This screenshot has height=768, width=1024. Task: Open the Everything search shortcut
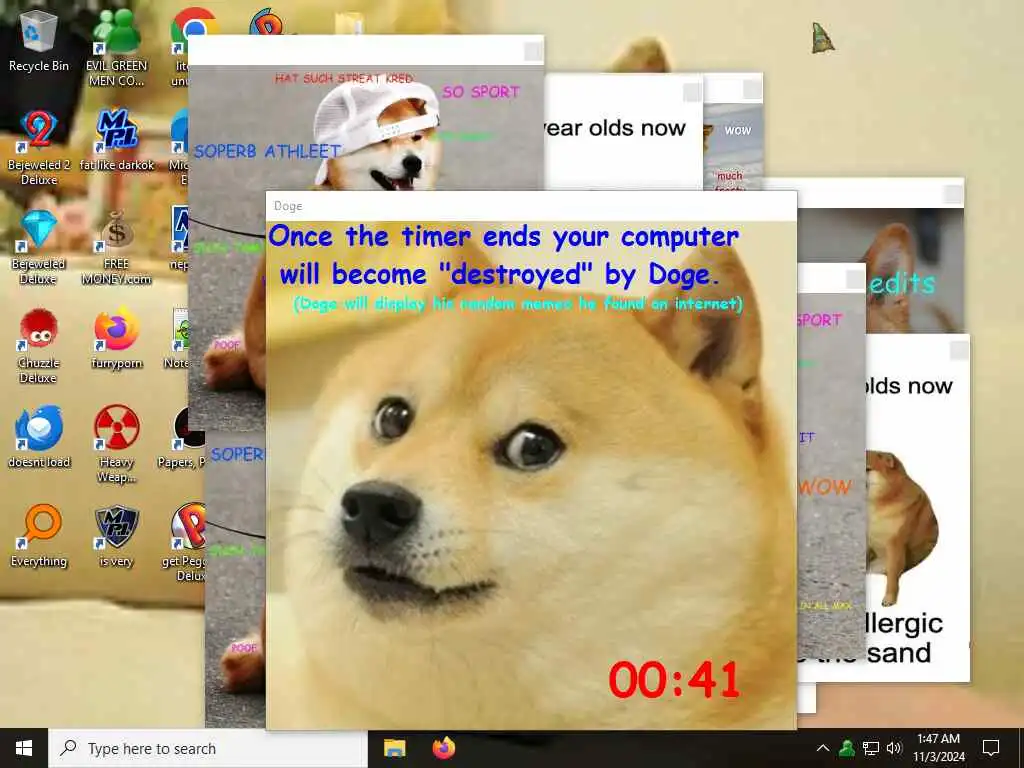[x=39, y=537]
